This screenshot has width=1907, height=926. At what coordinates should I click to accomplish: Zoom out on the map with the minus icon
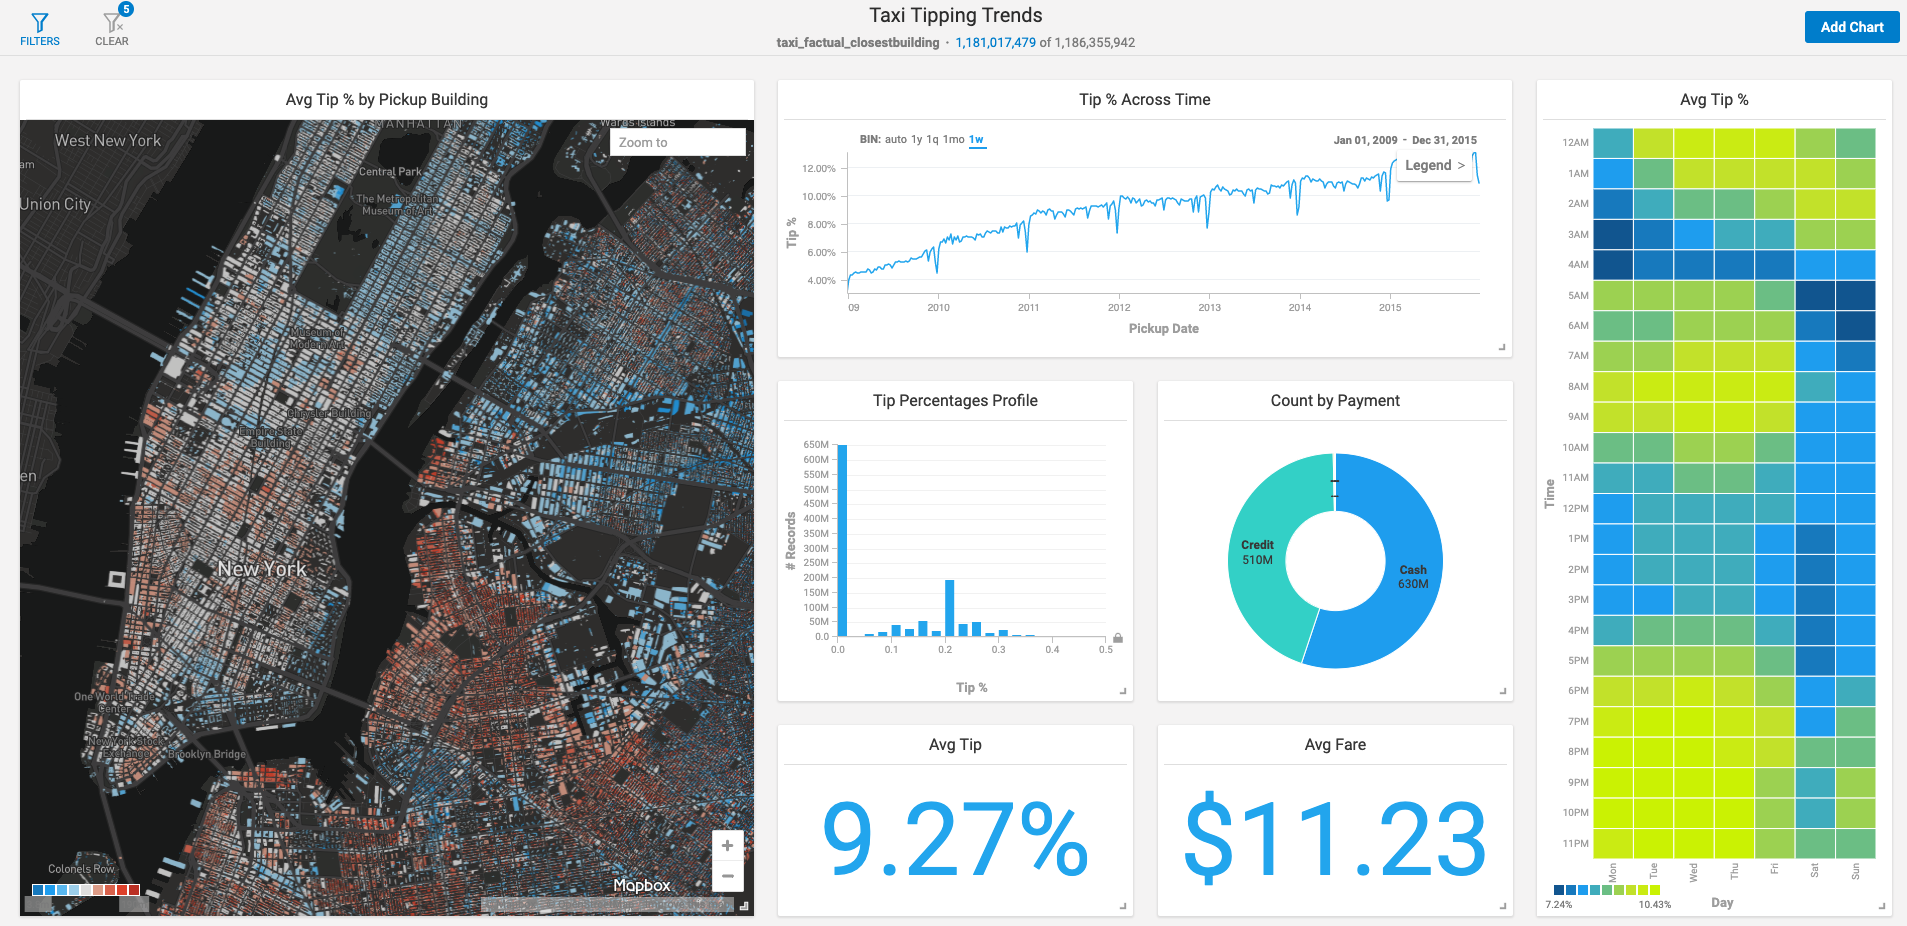(x=727, y=876)
